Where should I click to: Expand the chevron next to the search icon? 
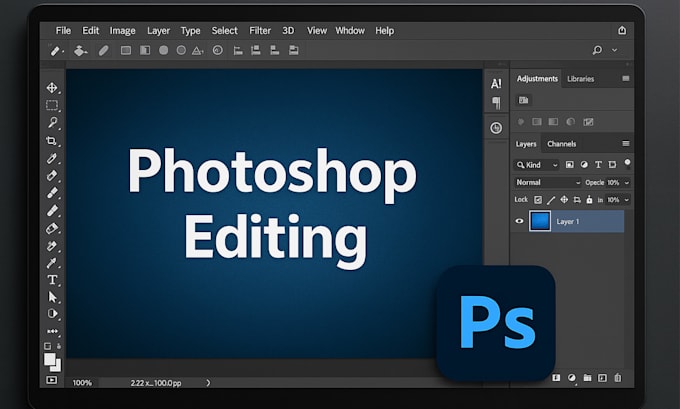(615, 50)
